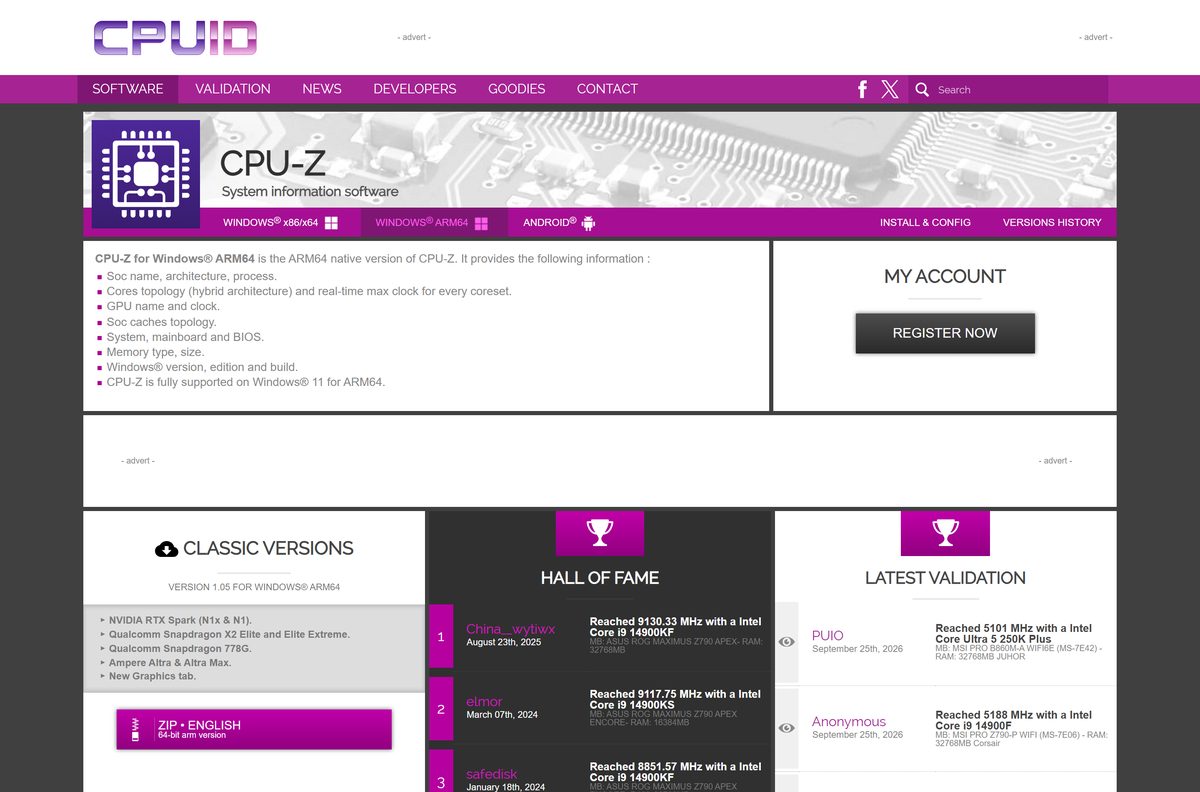
Task: Click 'VERSION 1.05 FOR WINDOWS ARM64' text
Action: tap(254, 587)
